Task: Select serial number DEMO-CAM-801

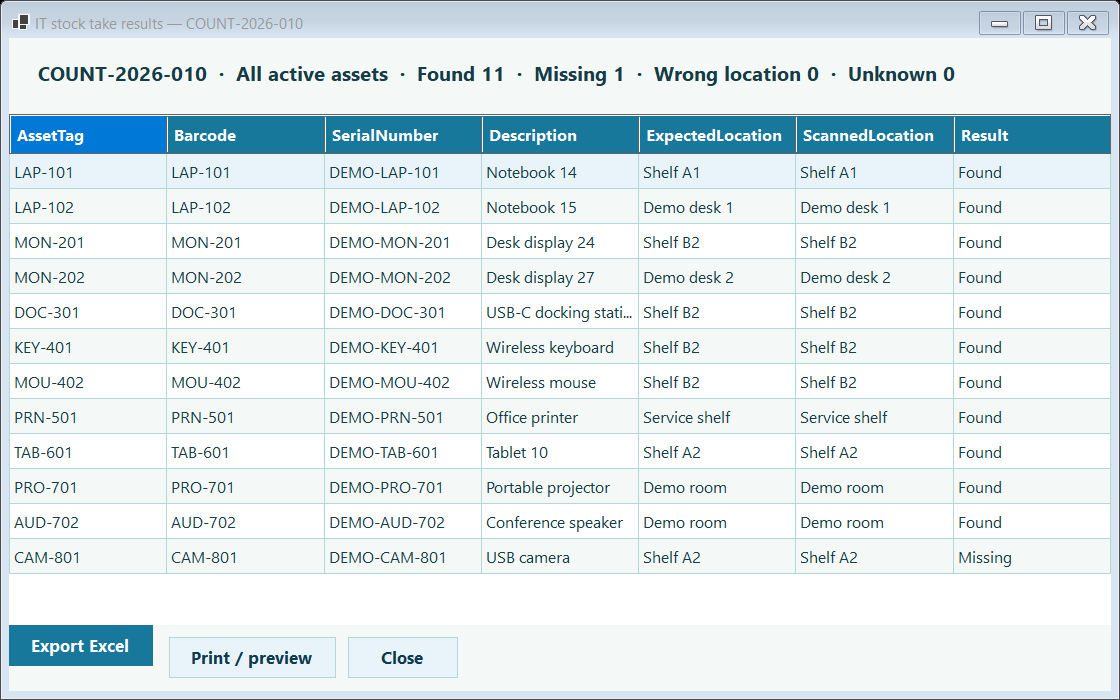Action: coord(403,557)
